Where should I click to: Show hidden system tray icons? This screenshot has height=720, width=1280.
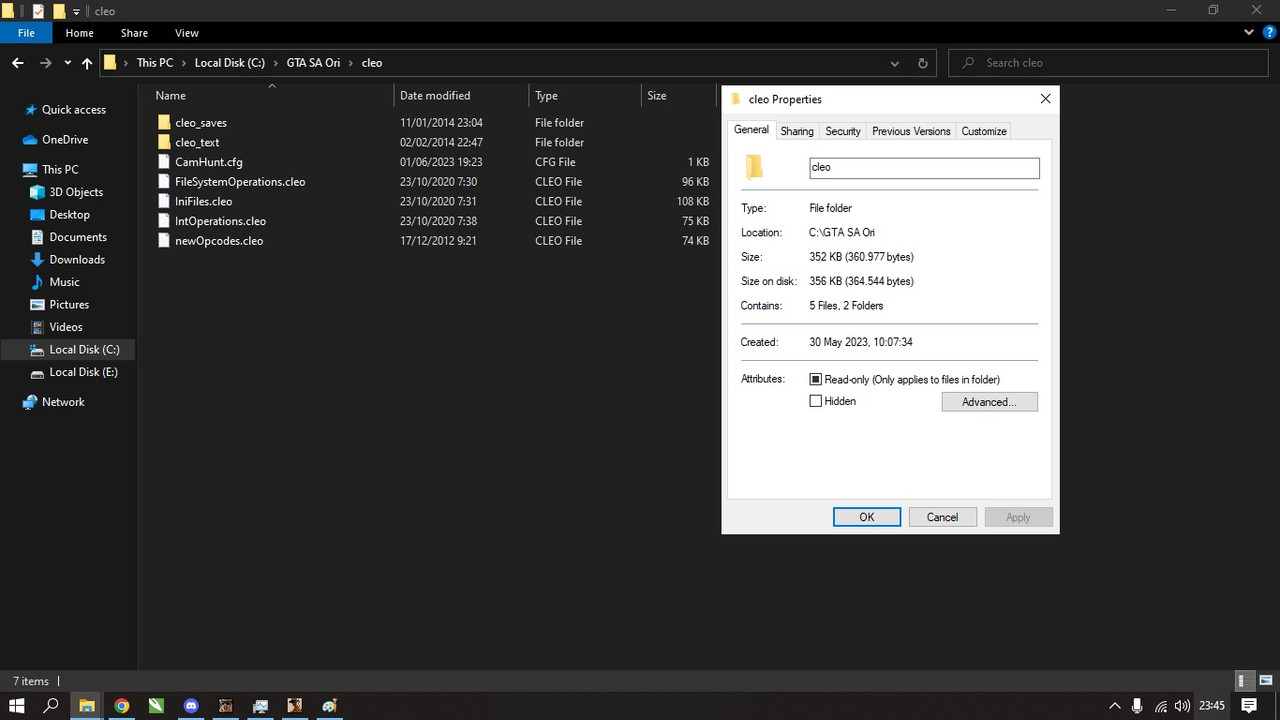click(x=1115, y=705)
